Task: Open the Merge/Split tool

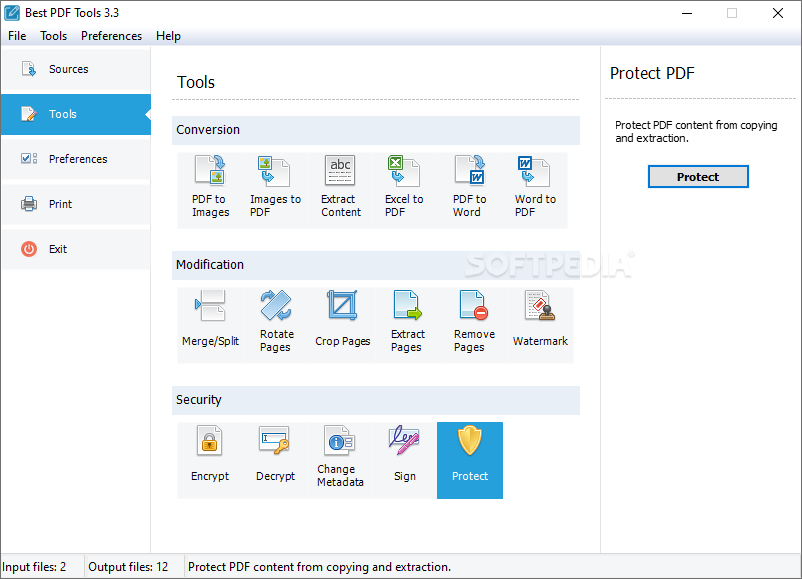Action: click(210, 325)
